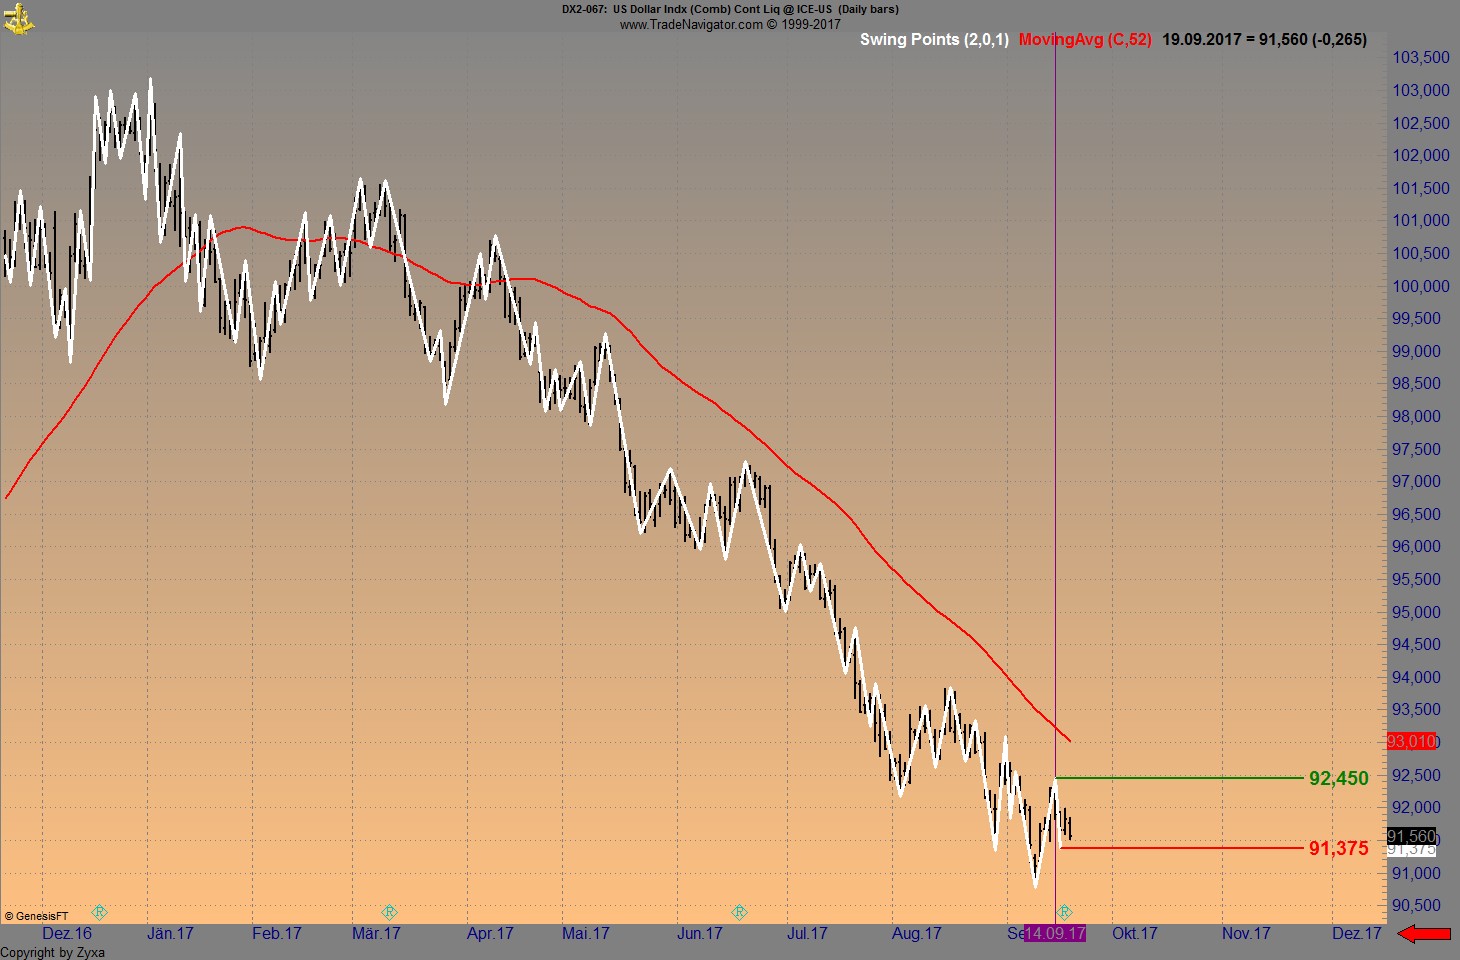The width and height of the screenshot is (1460, 960).
Task: Click the 103,000 price axis value
Action: (x=1421, y=90)
